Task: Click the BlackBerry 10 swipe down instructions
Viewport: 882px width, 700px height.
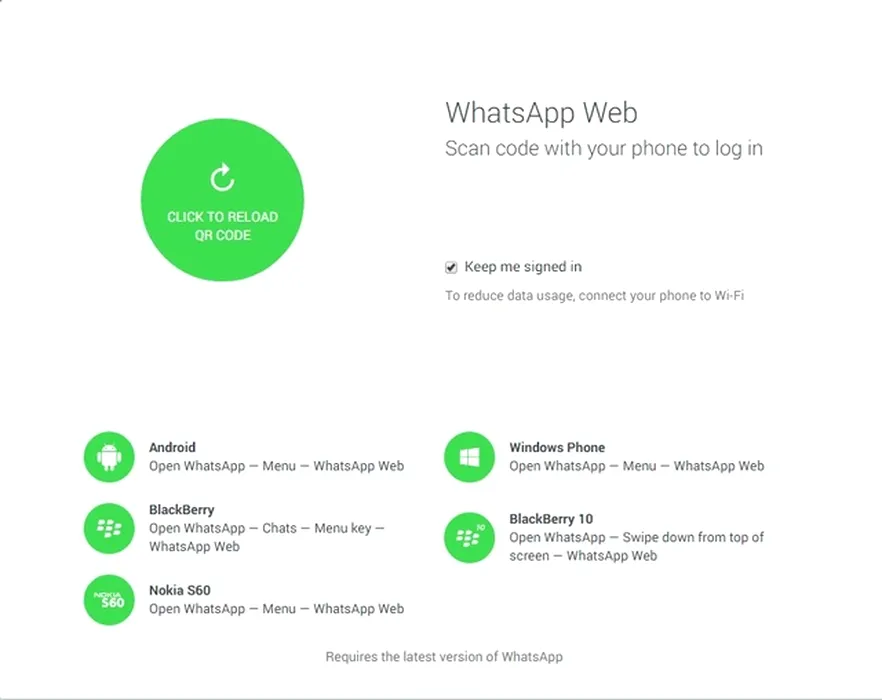Action: click(637, 546)
